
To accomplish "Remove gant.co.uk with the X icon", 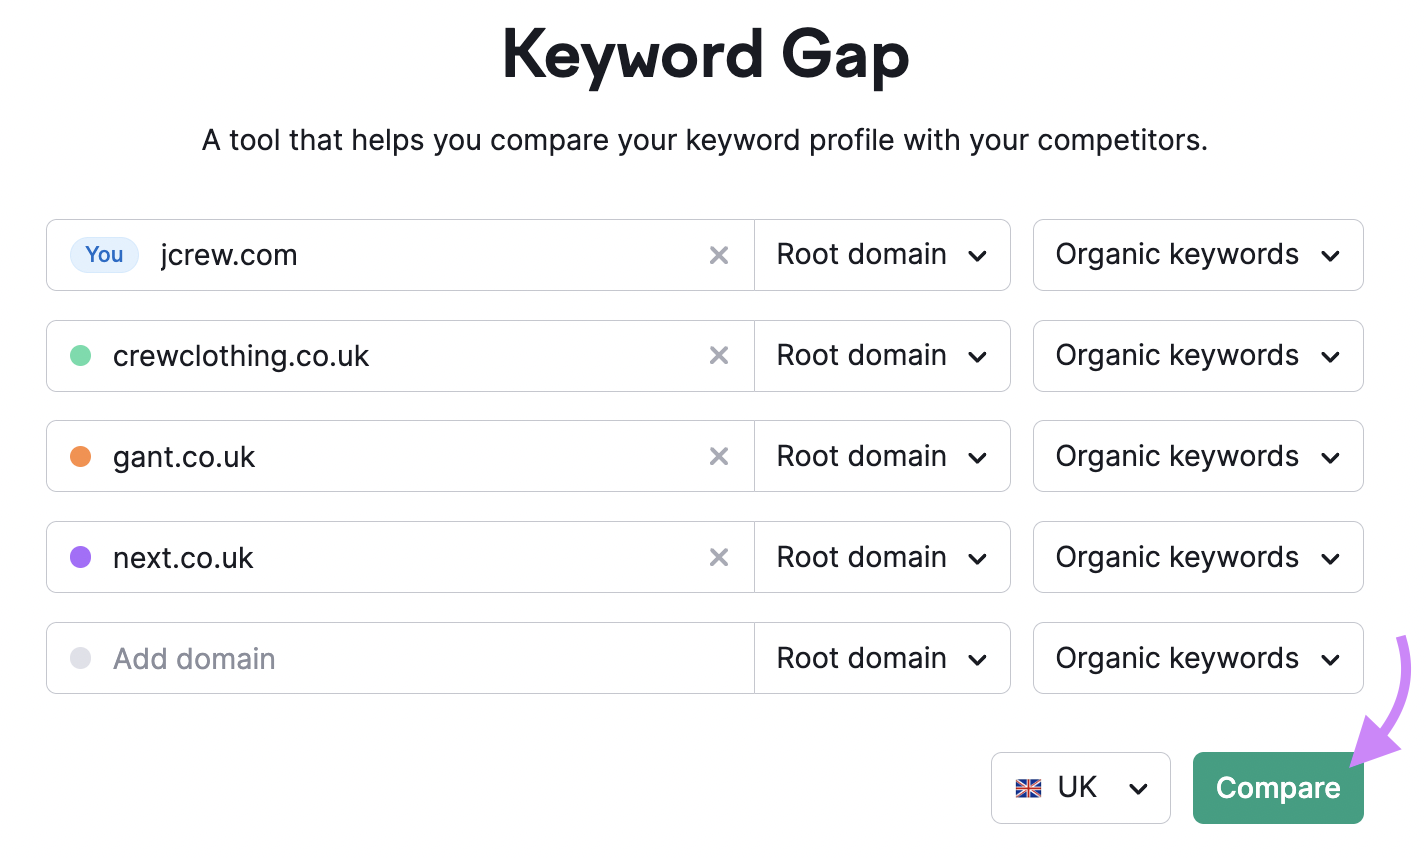I will 719,456.
